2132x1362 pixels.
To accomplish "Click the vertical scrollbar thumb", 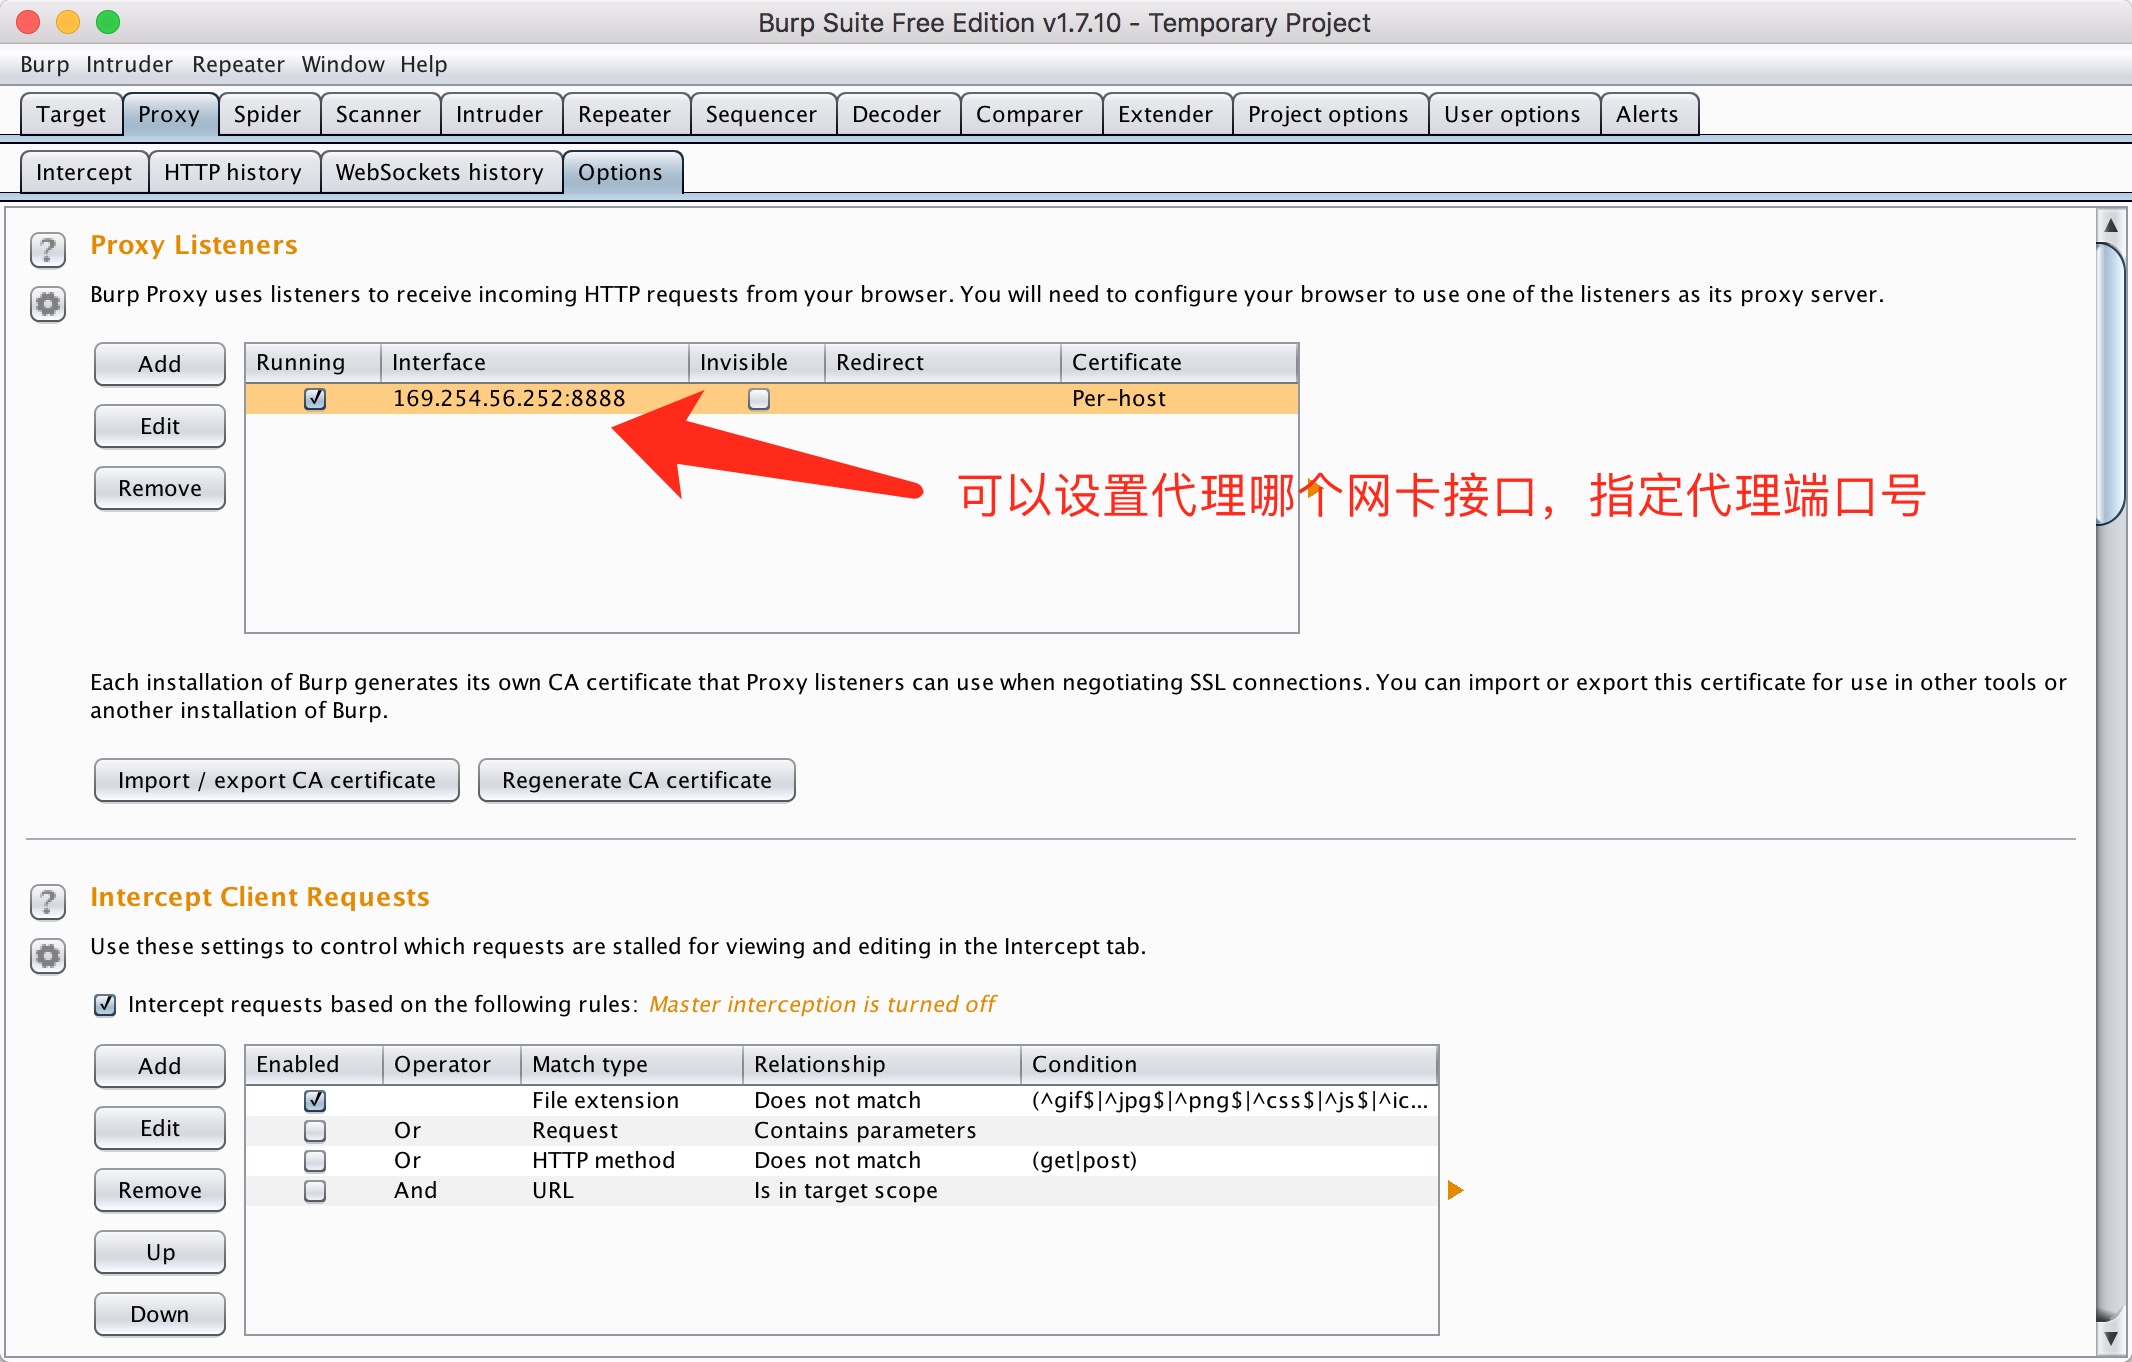I will point(2111,382).
